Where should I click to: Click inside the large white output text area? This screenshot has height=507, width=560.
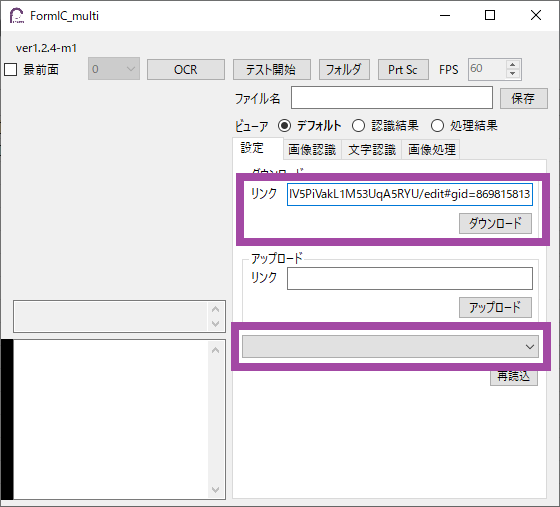point(111,420)
